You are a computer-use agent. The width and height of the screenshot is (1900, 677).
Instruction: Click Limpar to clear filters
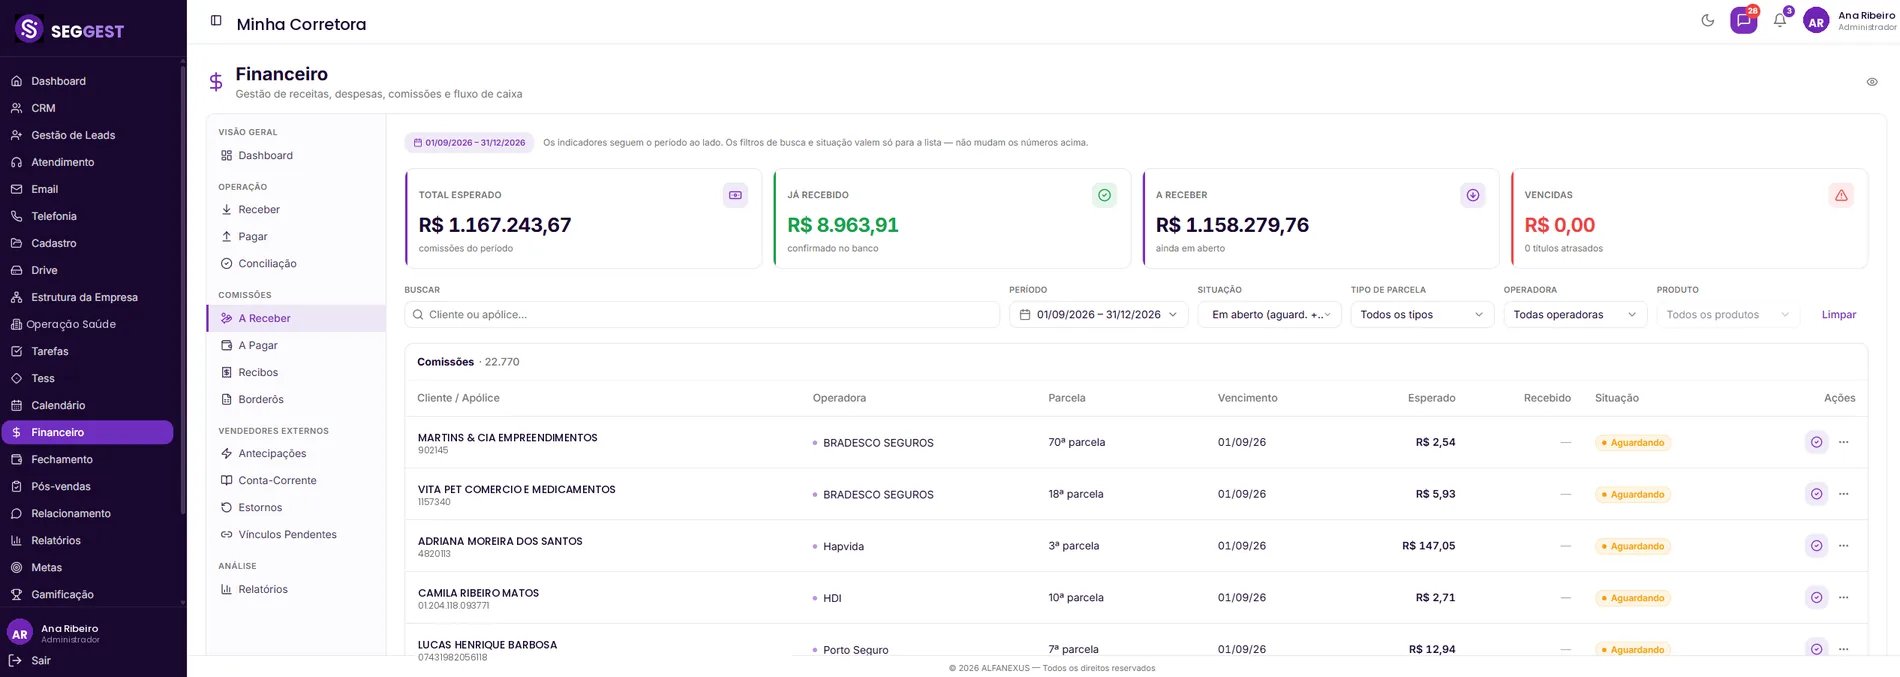[1838, 314]
